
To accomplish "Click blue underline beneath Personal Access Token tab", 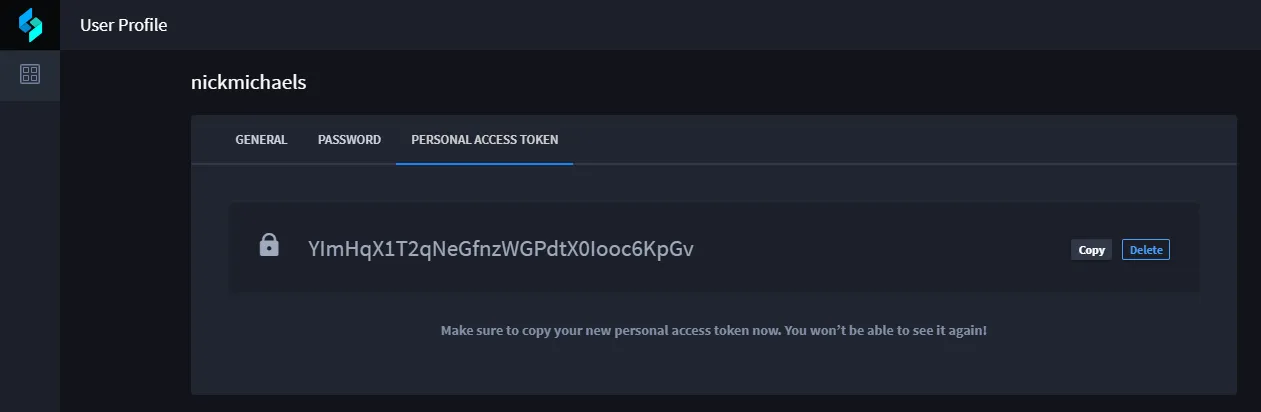I will click(485, 163).
